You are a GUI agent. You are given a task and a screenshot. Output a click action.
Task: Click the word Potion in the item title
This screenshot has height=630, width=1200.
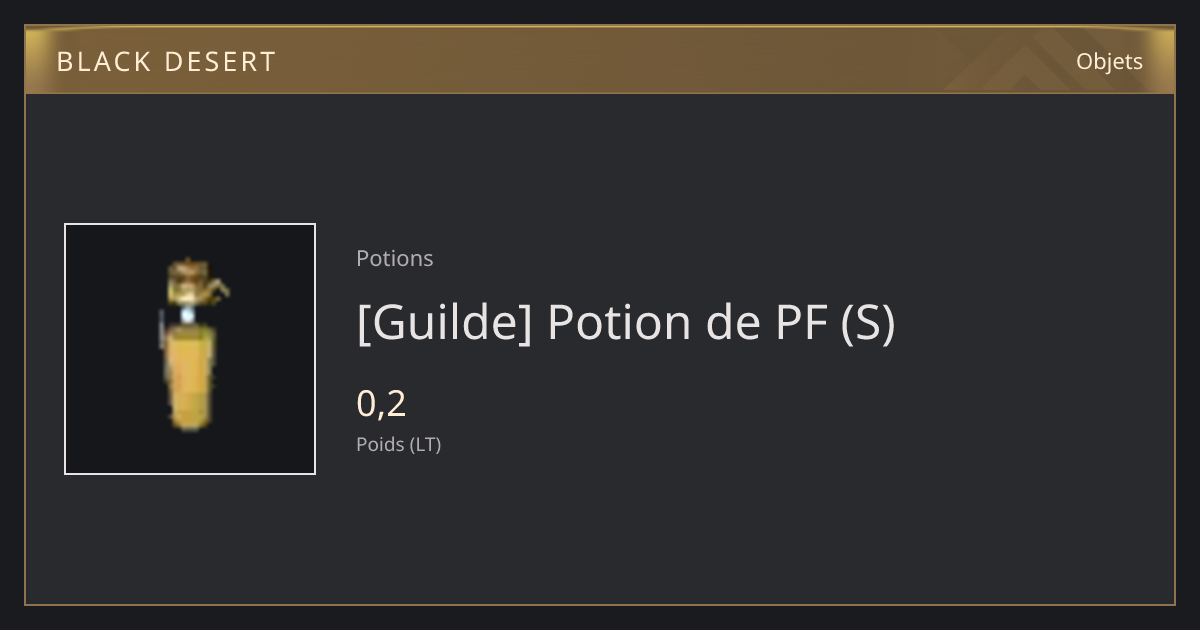coord(621,322)
